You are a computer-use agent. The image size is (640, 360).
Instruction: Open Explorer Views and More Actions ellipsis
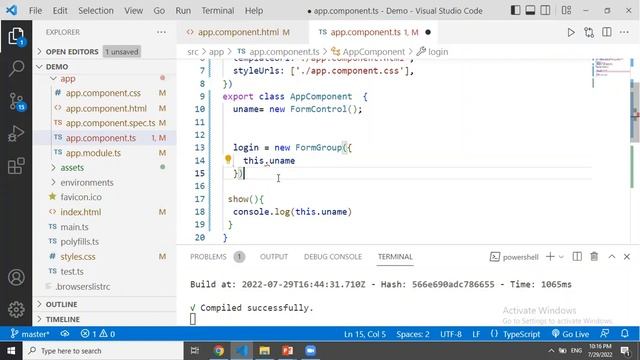click(161, 32)
